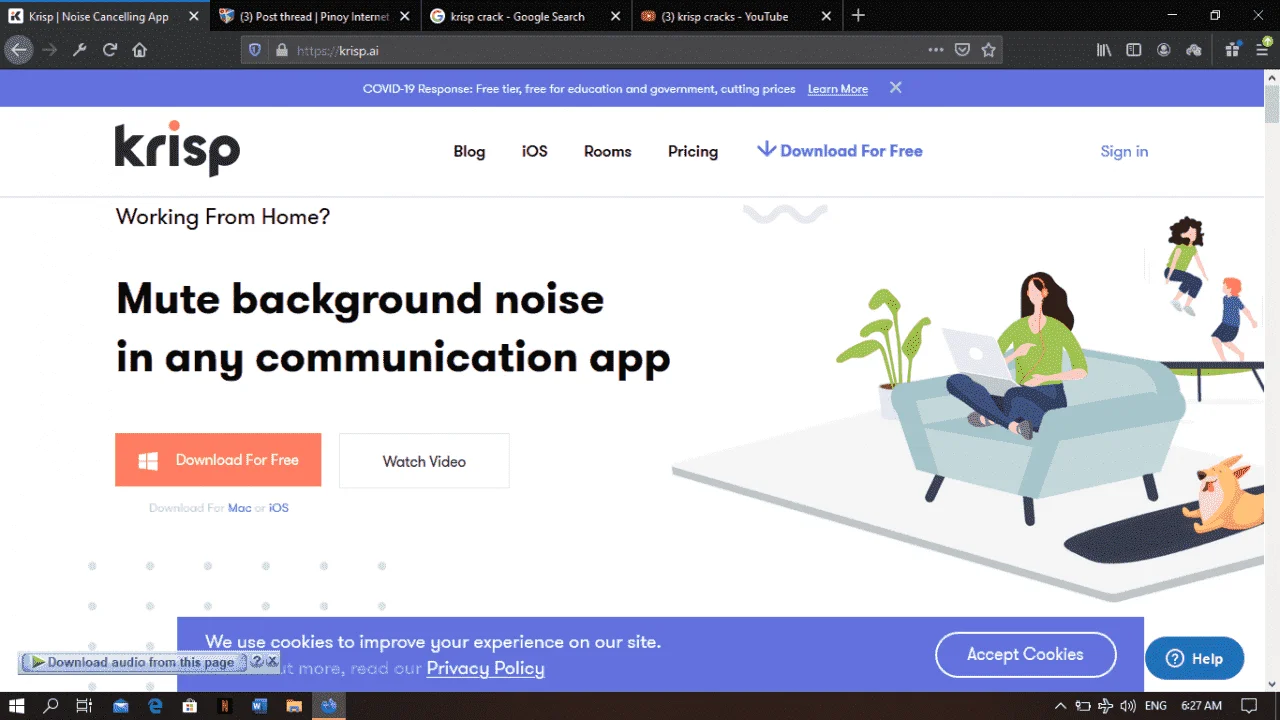This screenshot has height=720, width=1280.
Task: Open the taskbar clock showing 6:27 AM
Action: [1201, 706]
